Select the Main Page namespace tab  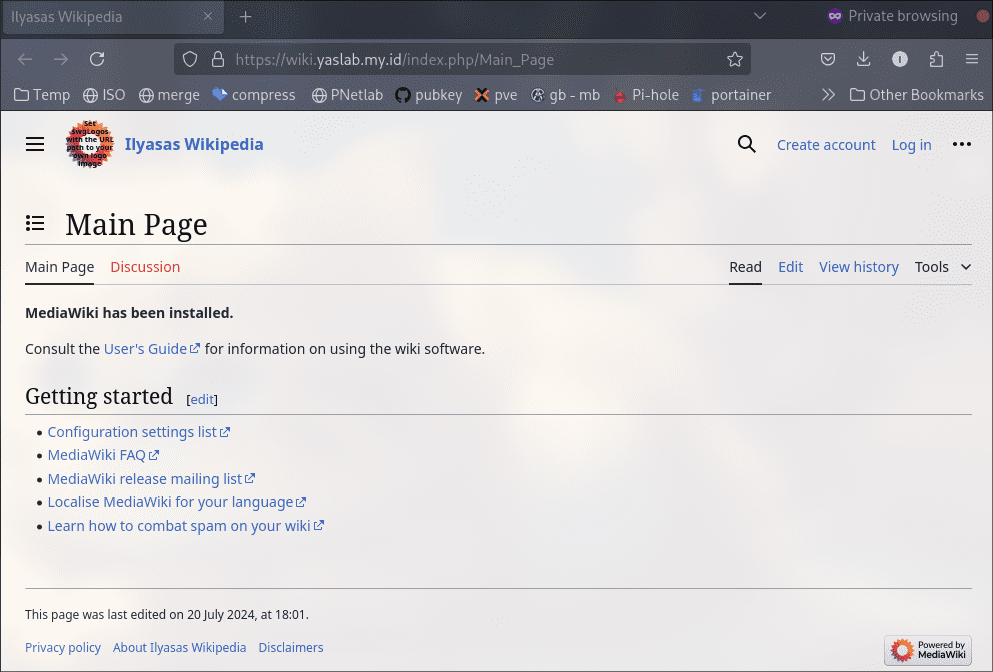(60, 267)
